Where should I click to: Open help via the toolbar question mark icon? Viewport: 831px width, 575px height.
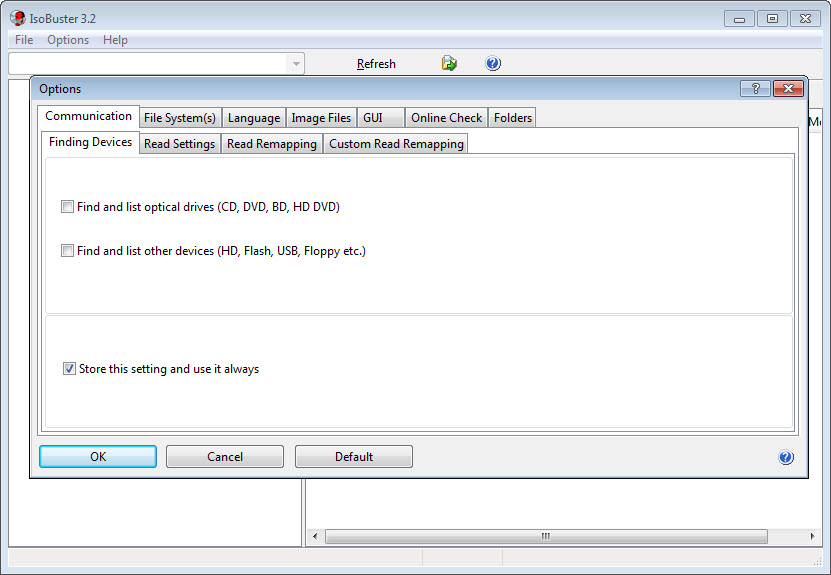(493, 63)
